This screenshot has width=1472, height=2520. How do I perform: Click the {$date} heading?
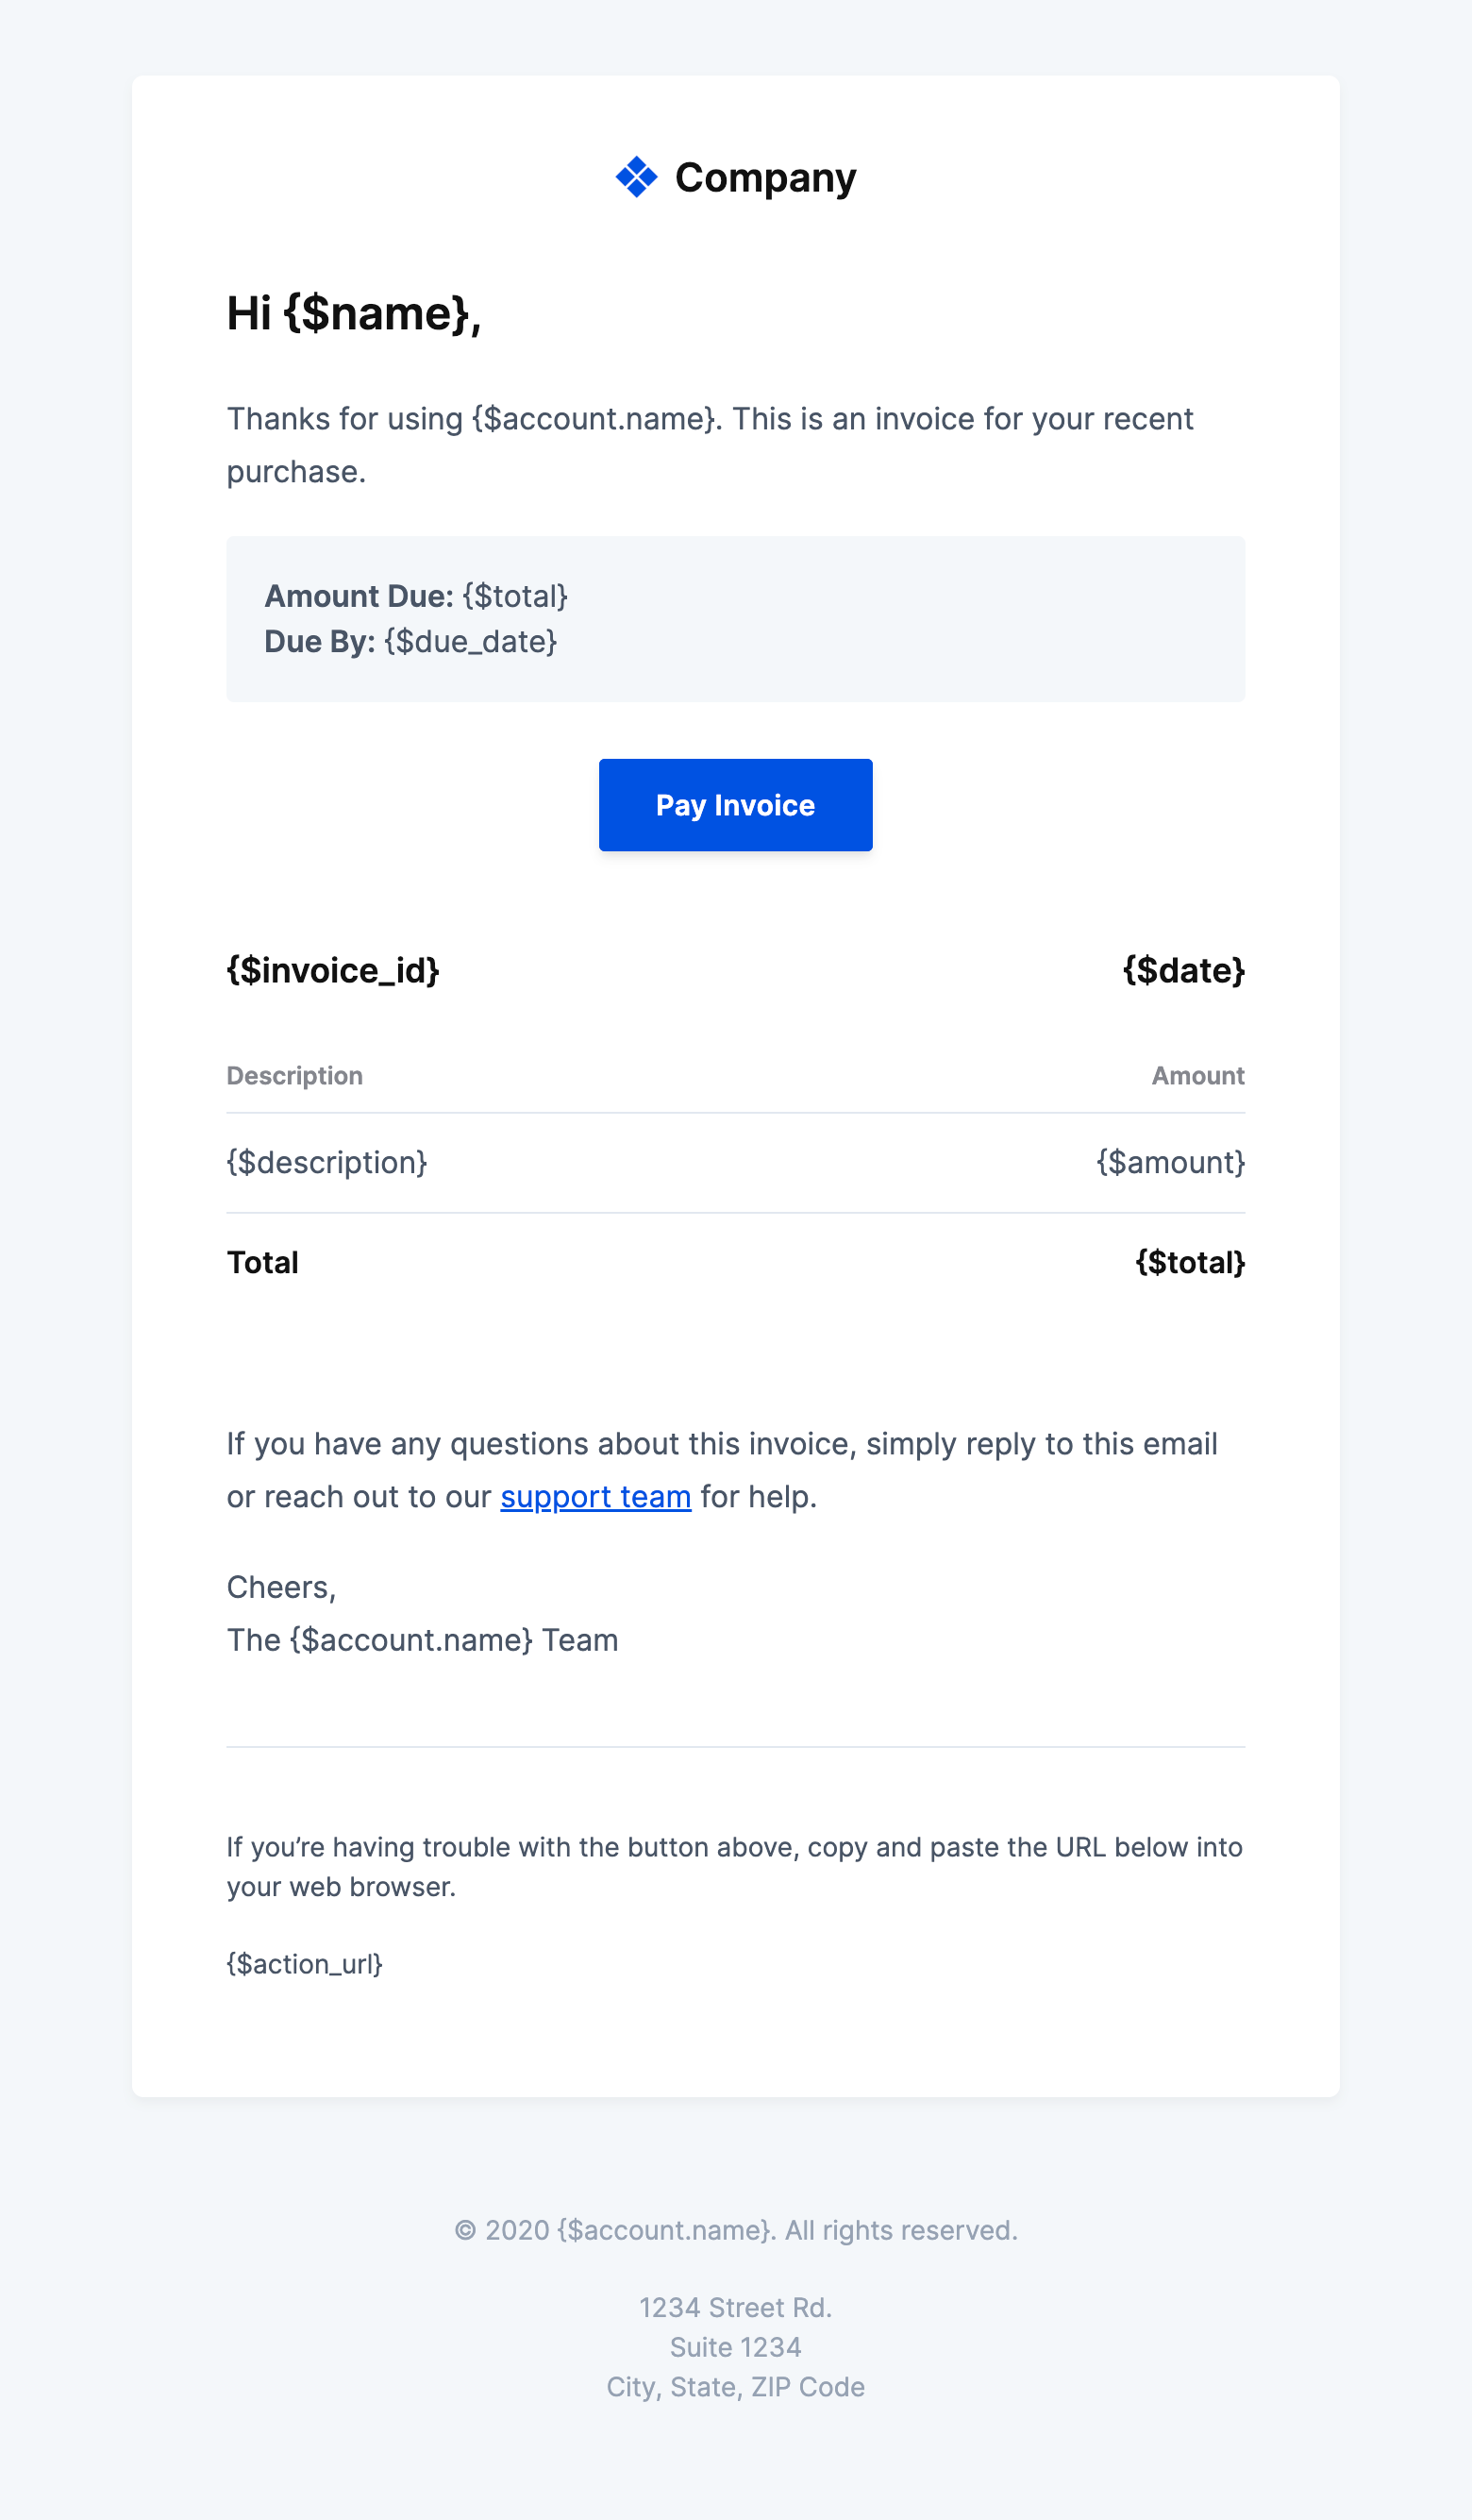pos(1183,970)
